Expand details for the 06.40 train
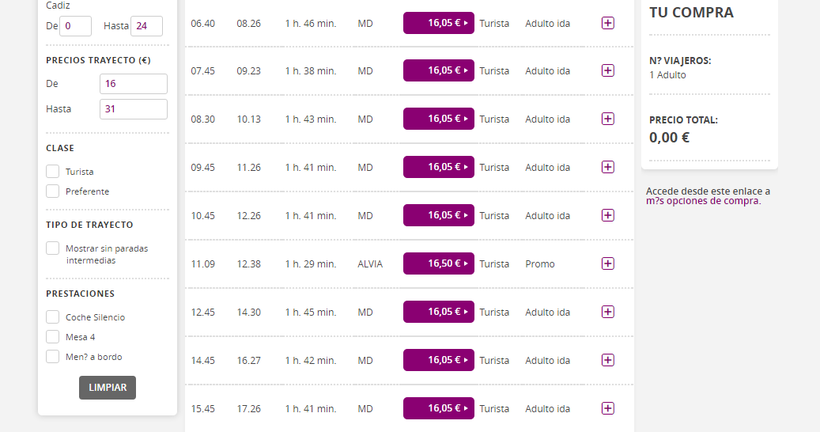 (607, 22)
